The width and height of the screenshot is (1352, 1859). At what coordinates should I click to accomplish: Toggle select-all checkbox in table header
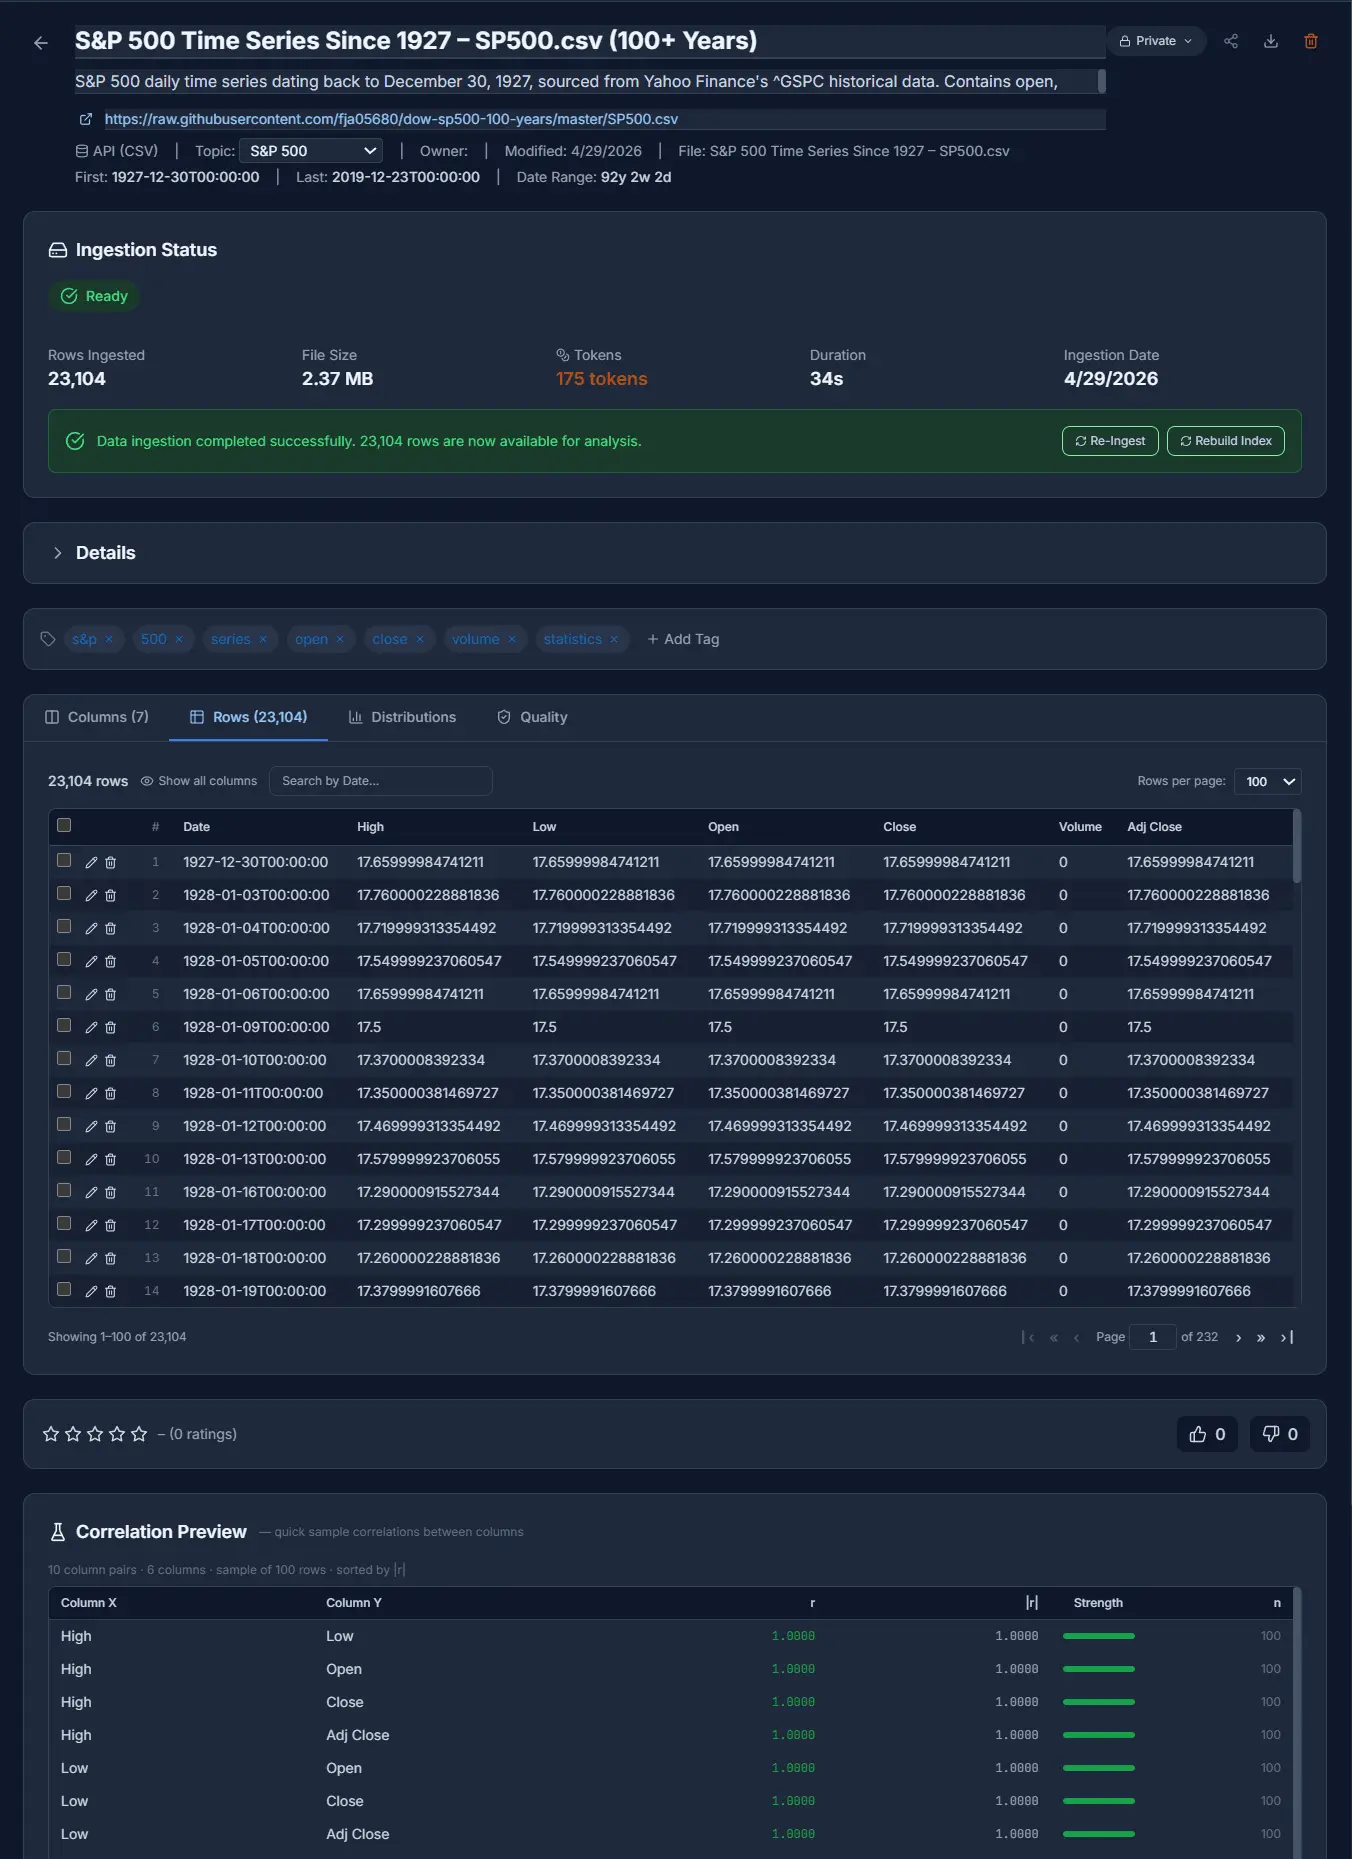(64, 825)
